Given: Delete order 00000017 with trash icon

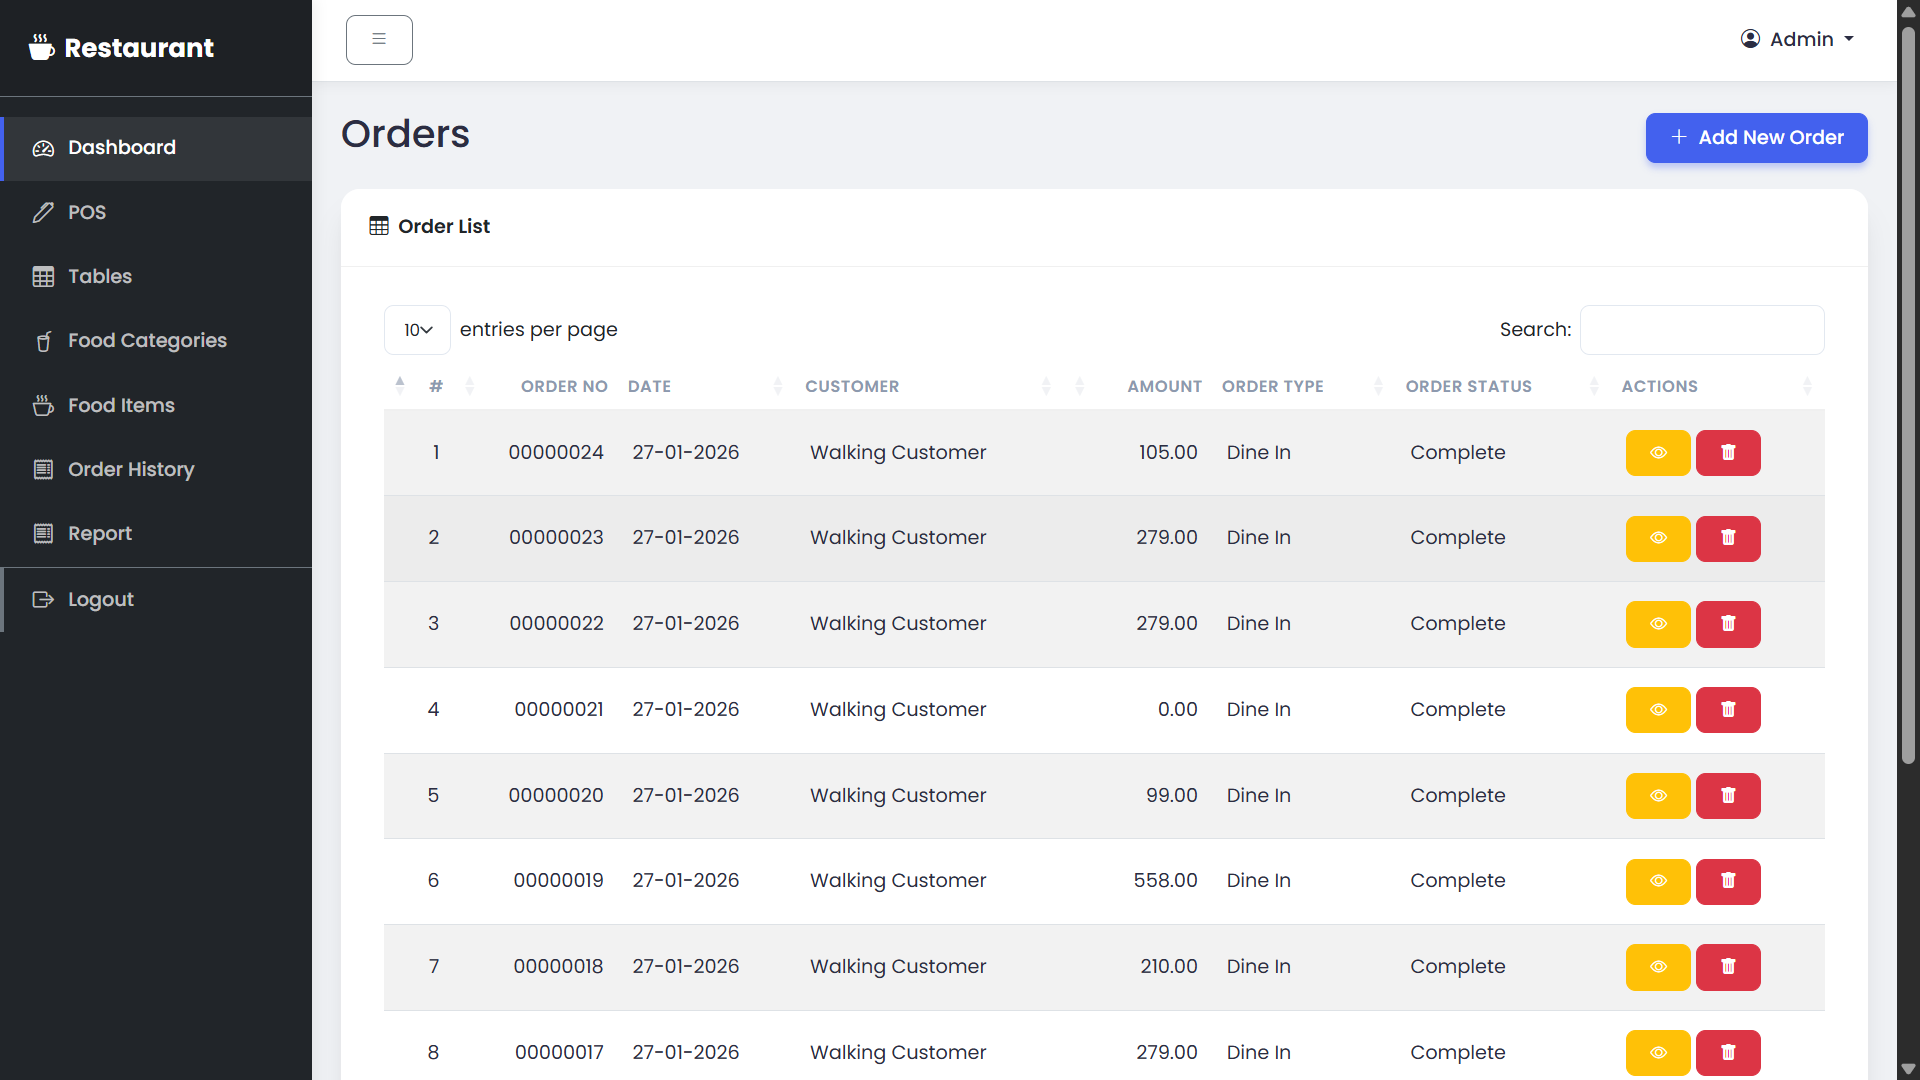Looking at the screenshot, I should (1728, 1053).
